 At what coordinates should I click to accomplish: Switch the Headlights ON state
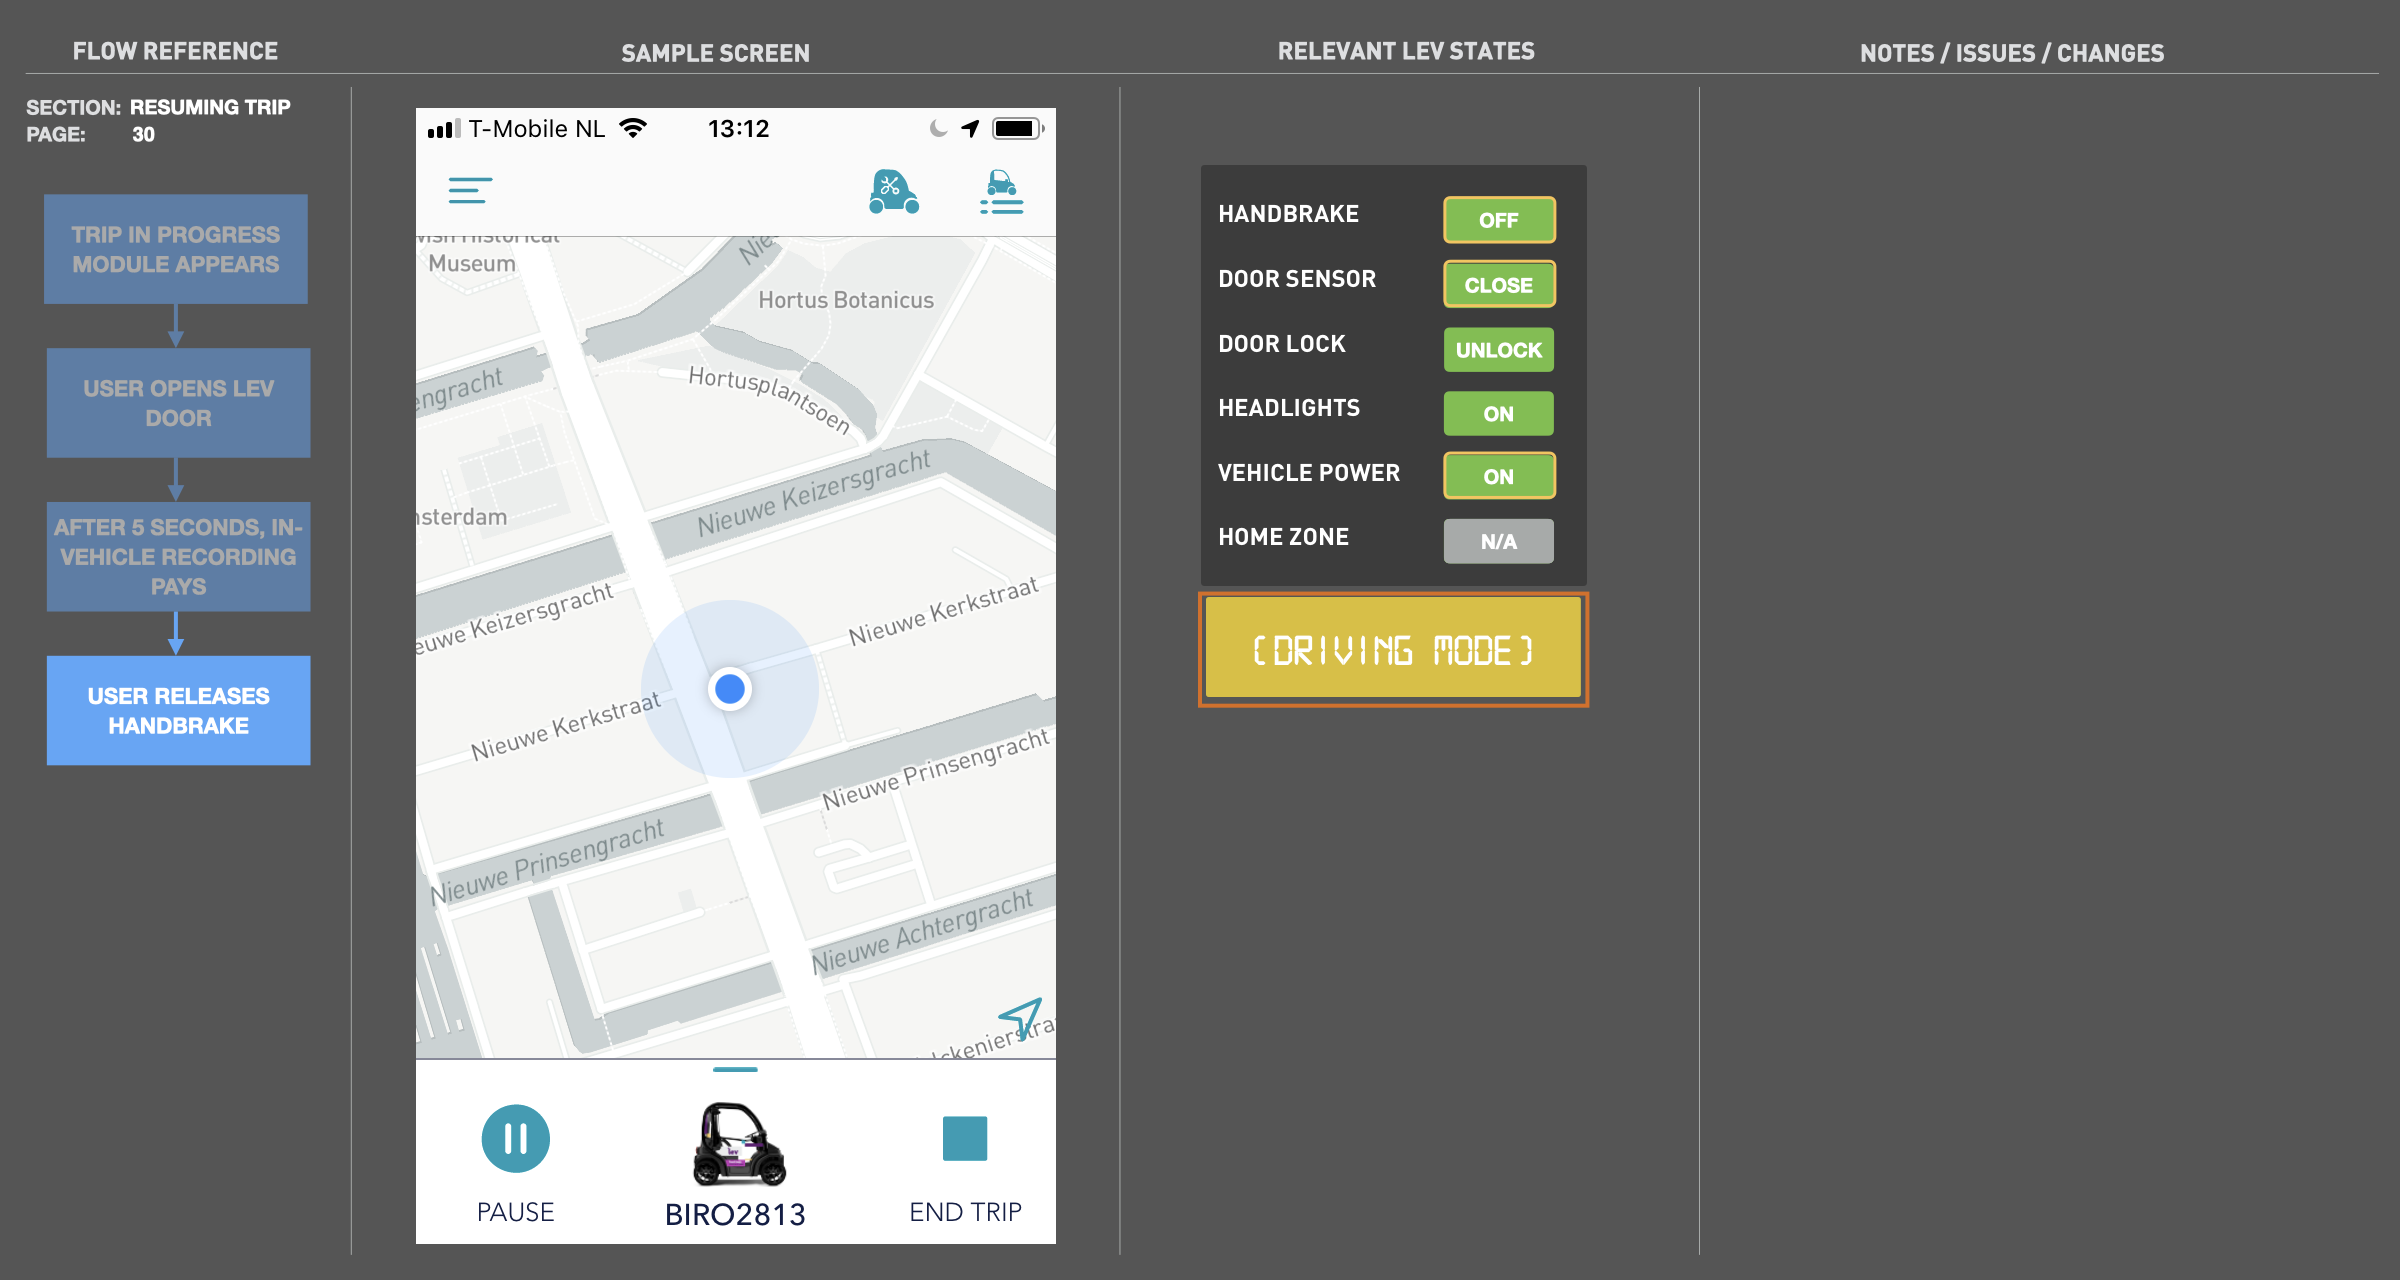point(1498,414)
